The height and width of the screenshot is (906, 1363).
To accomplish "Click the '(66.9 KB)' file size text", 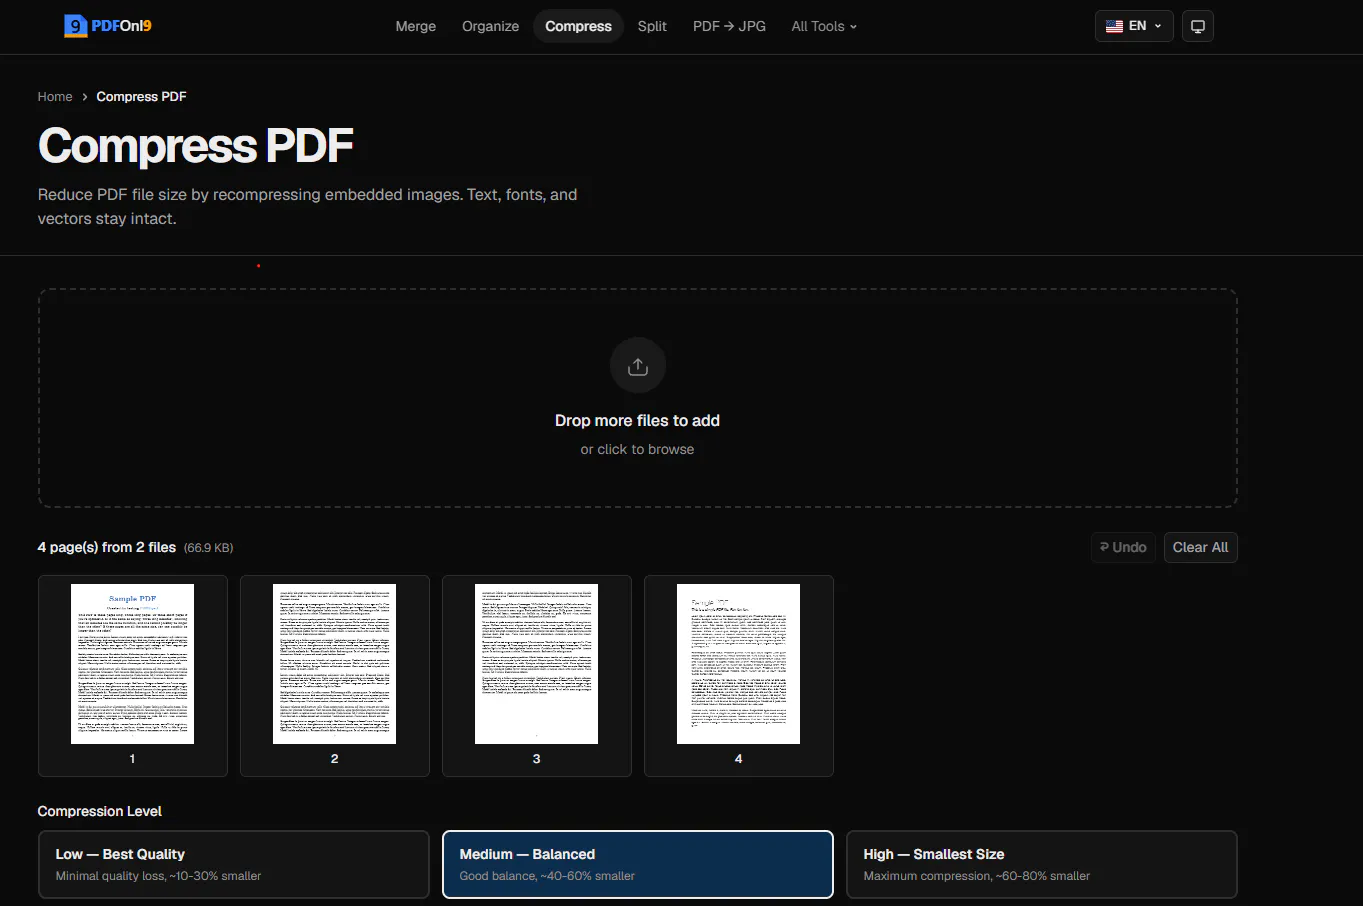I will tap(208, 548).
